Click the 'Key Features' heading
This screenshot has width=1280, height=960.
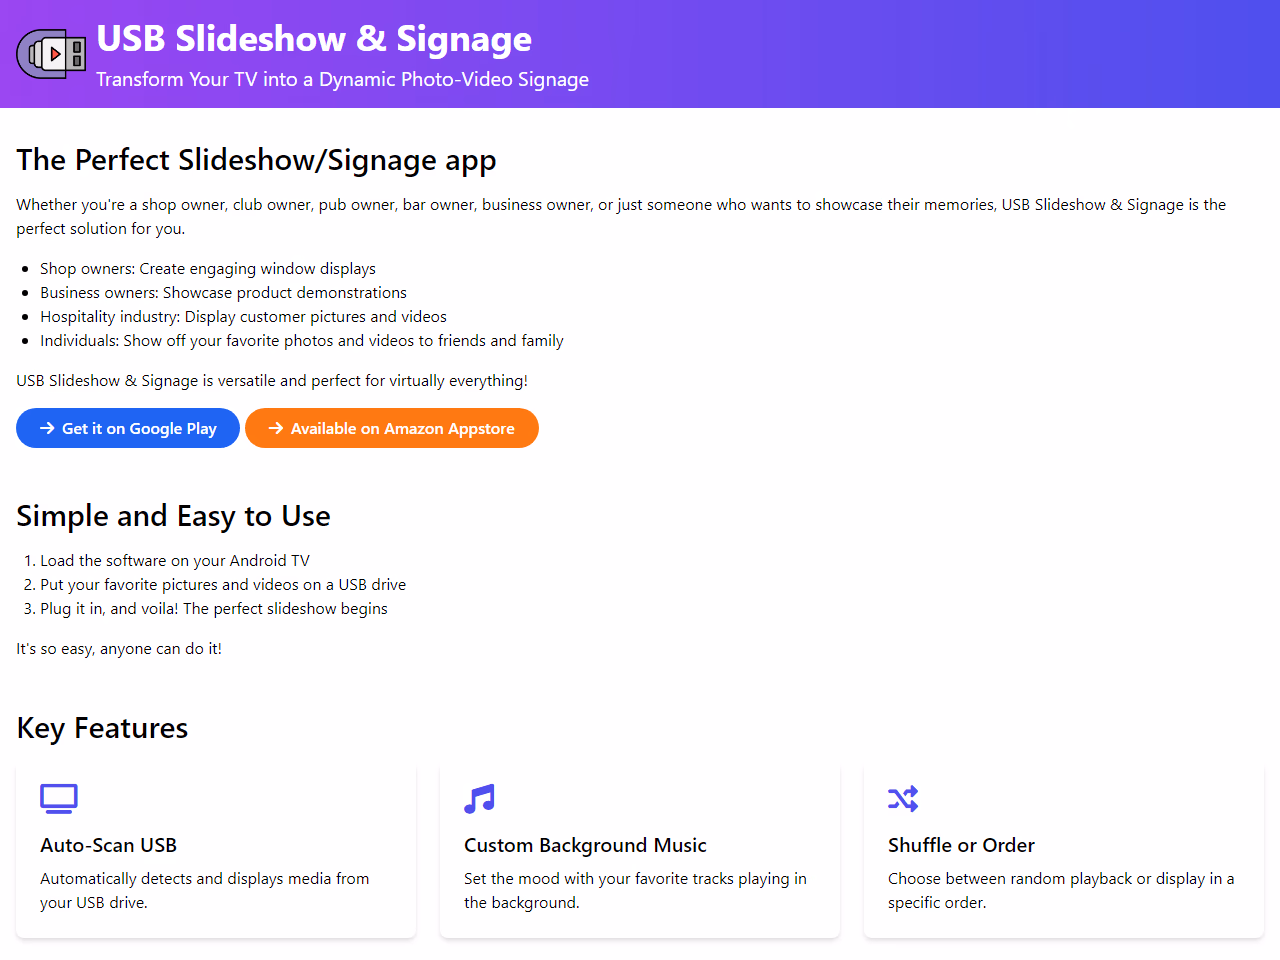(x=102, y=728)
